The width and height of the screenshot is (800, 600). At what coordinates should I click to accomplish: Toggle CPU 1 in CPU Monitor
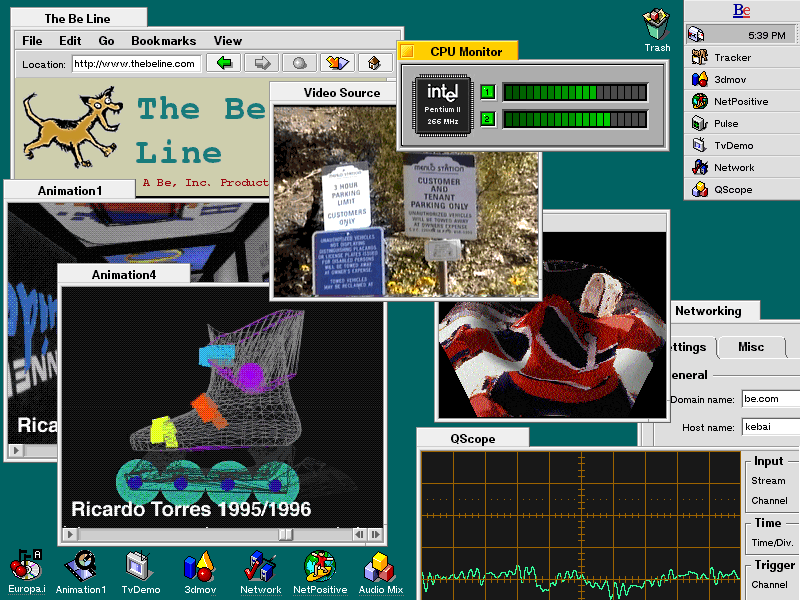pos(488,92)
